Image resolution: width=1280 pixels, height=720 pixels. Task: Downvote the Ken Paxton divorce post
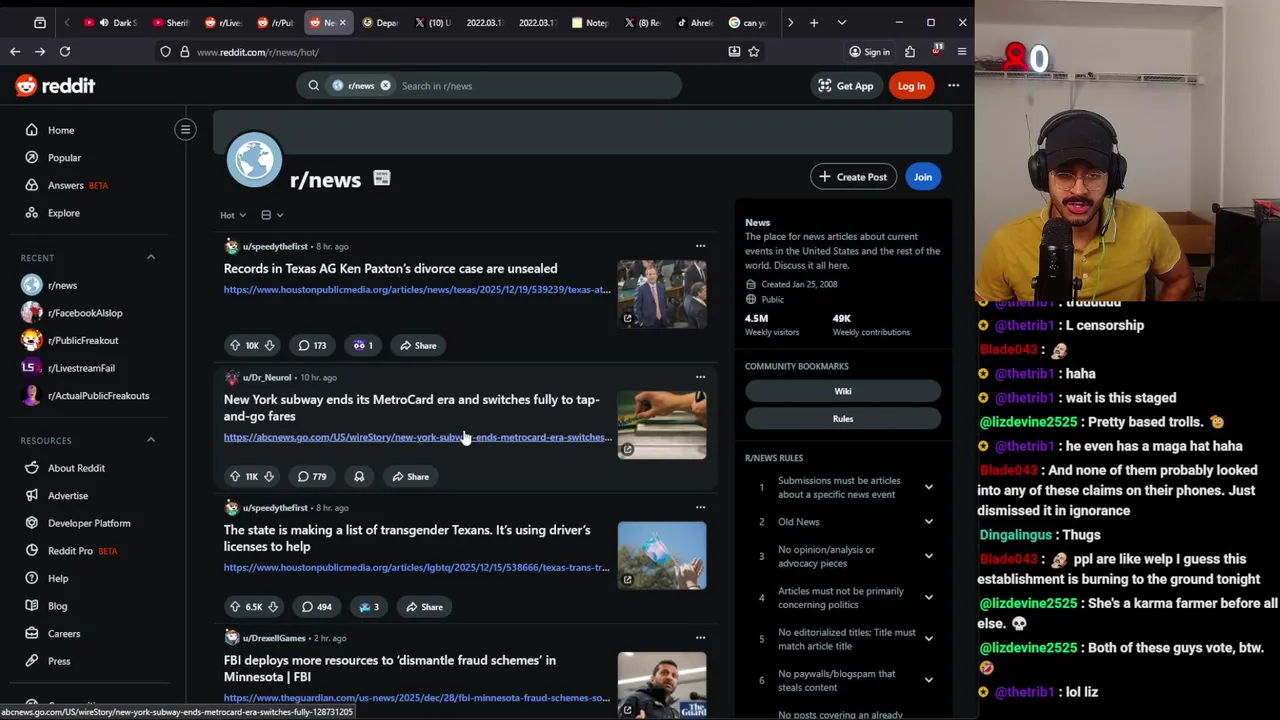click(x=269, y=346)
